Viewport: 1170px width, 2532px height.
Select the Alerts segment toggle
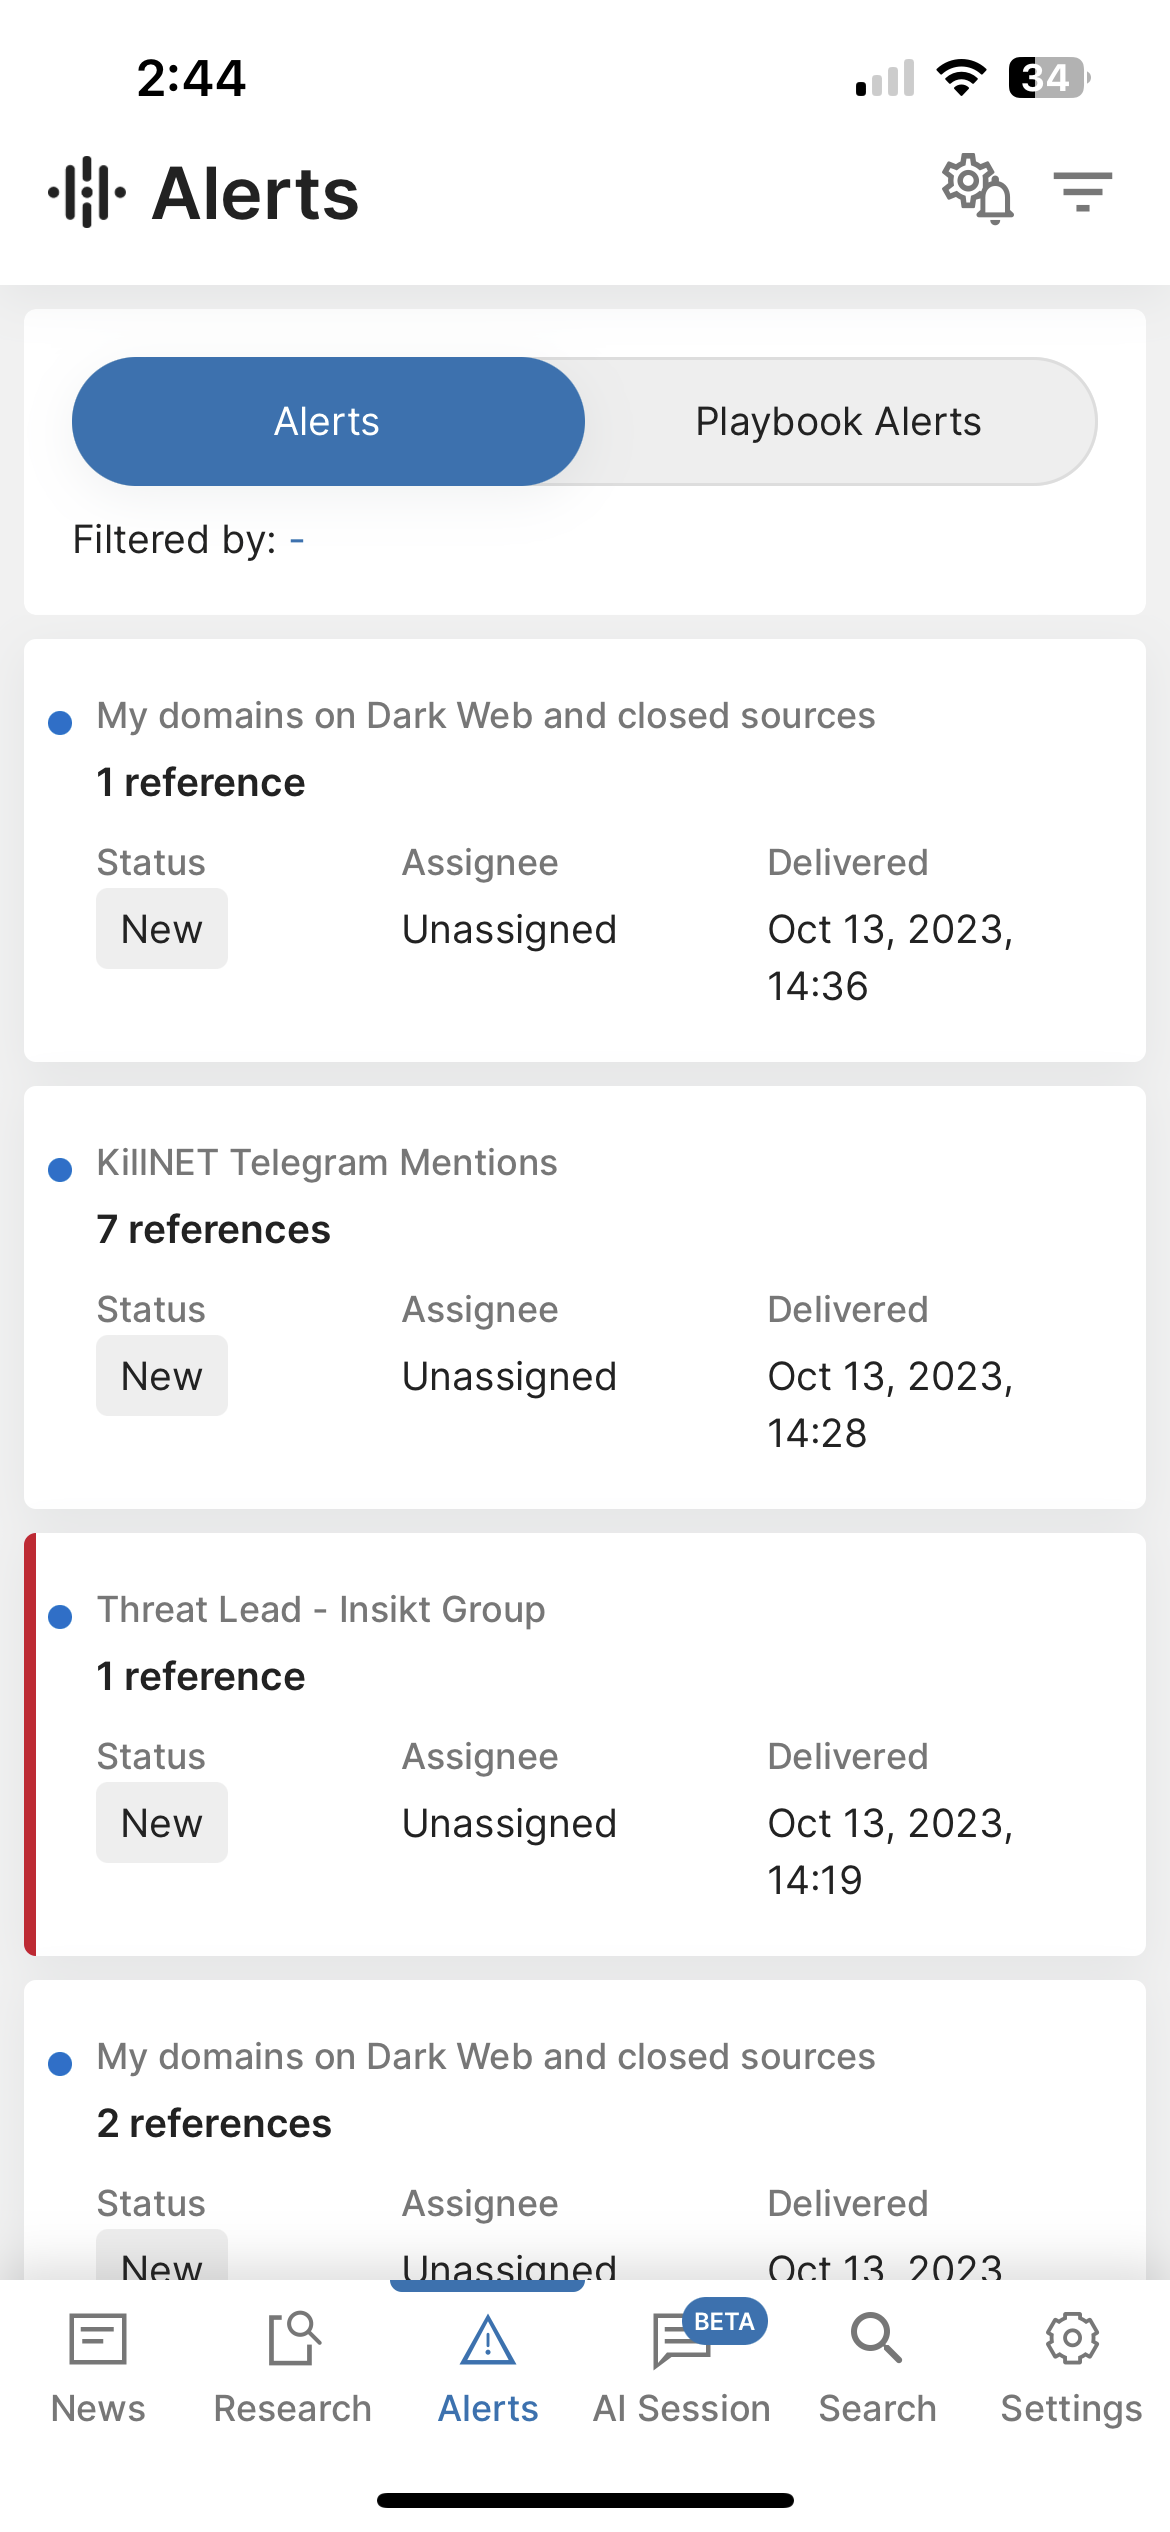click(328, 422)
